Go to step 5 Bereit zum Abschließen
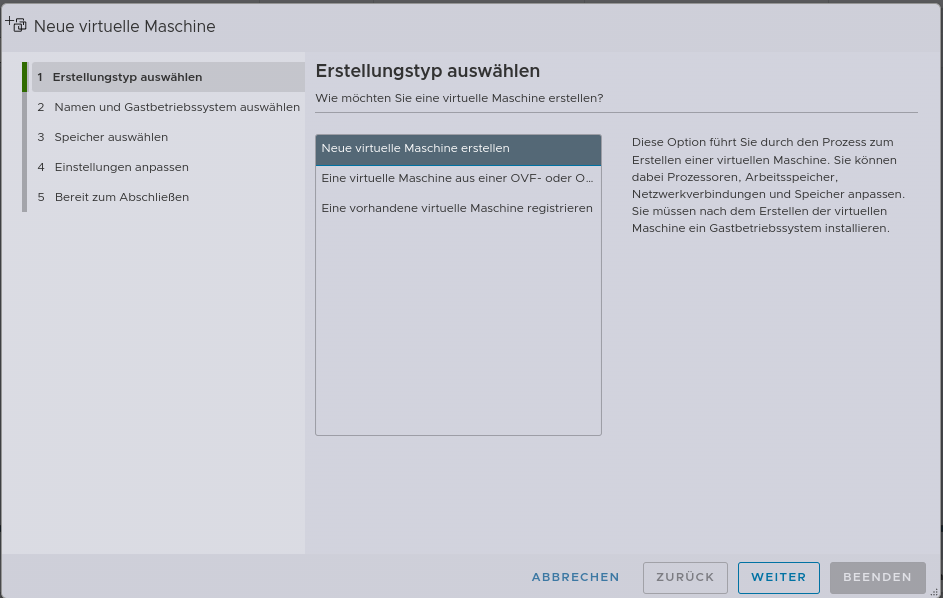Image resolution: width=943 pixels, height=598 pixels. [120, 197]
